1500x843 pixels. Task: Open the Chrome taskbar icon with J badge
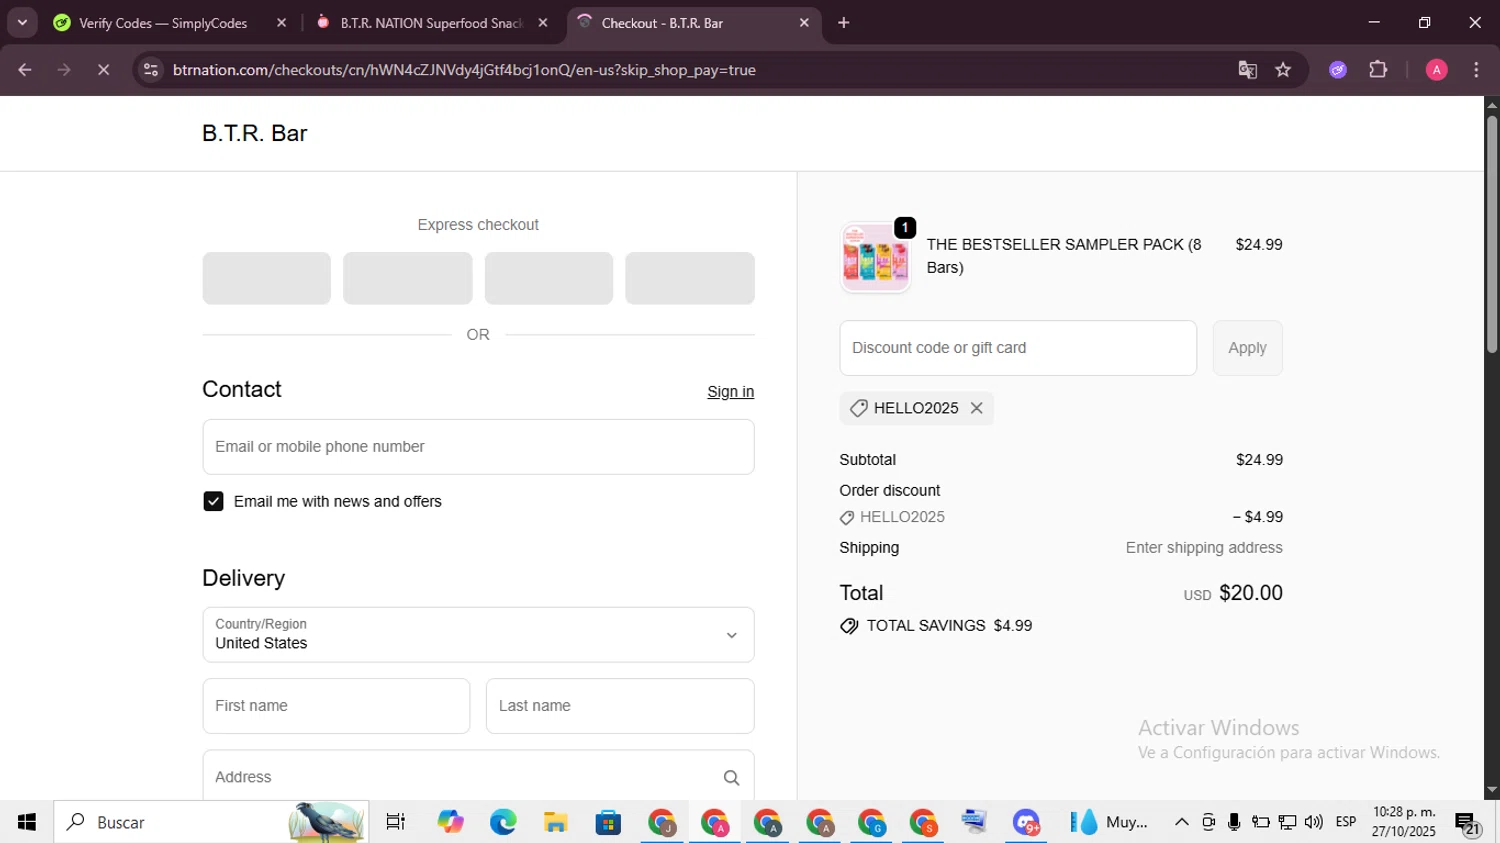pyautogui.click(x=662, y=822)
